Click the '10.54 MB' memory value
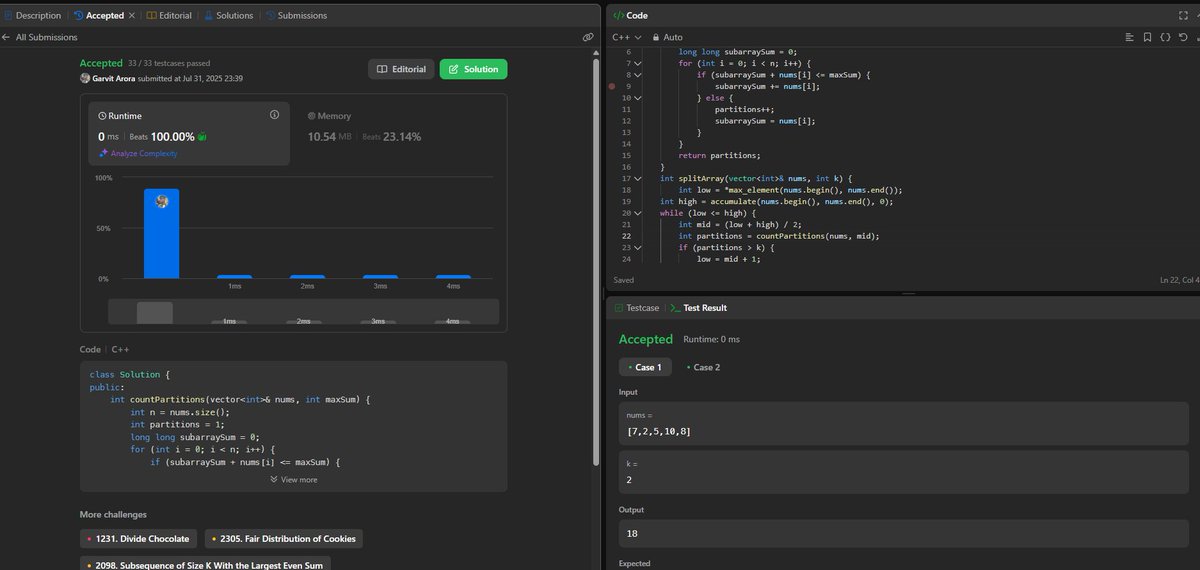The width and height of the screenshot is (1200, 570). (x=331, y=137)
